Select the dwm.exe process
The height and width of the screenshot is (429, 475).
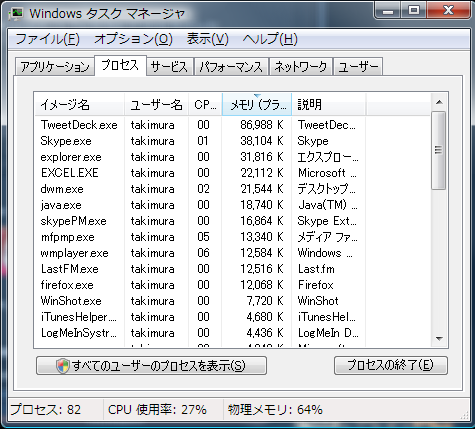[232, 189]
